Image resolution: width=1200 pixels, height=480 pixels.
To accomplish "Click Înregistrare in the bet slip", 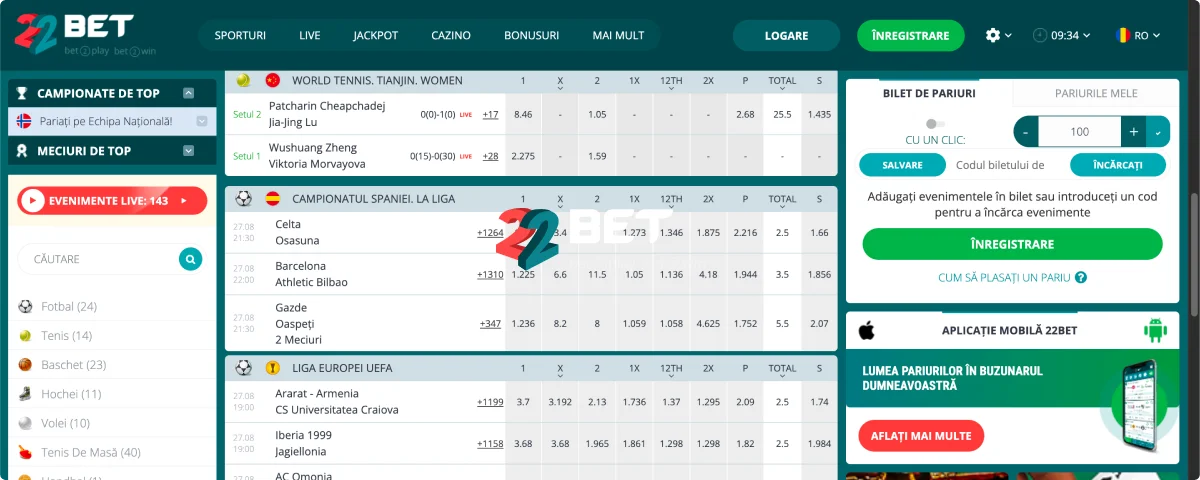I will tap(1012, 244).
